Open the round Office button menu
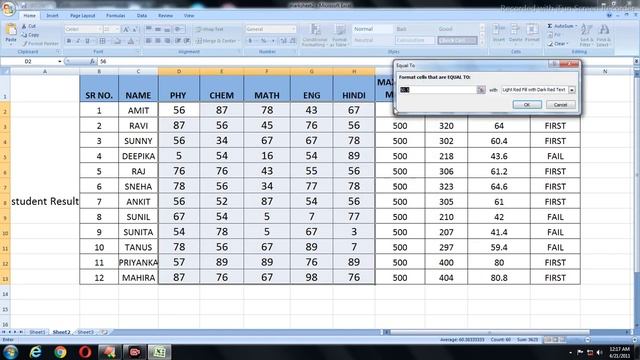 tap(8, 9)
